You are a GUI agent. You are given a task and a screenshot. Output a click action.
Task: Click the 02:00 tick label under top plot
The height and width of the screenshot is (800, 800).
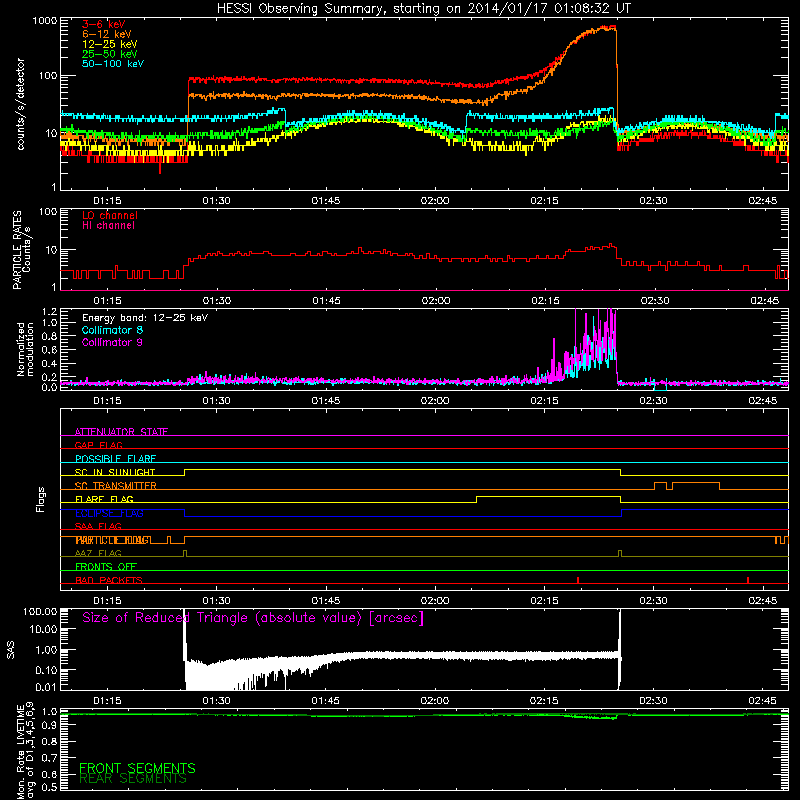coord(435,201)
